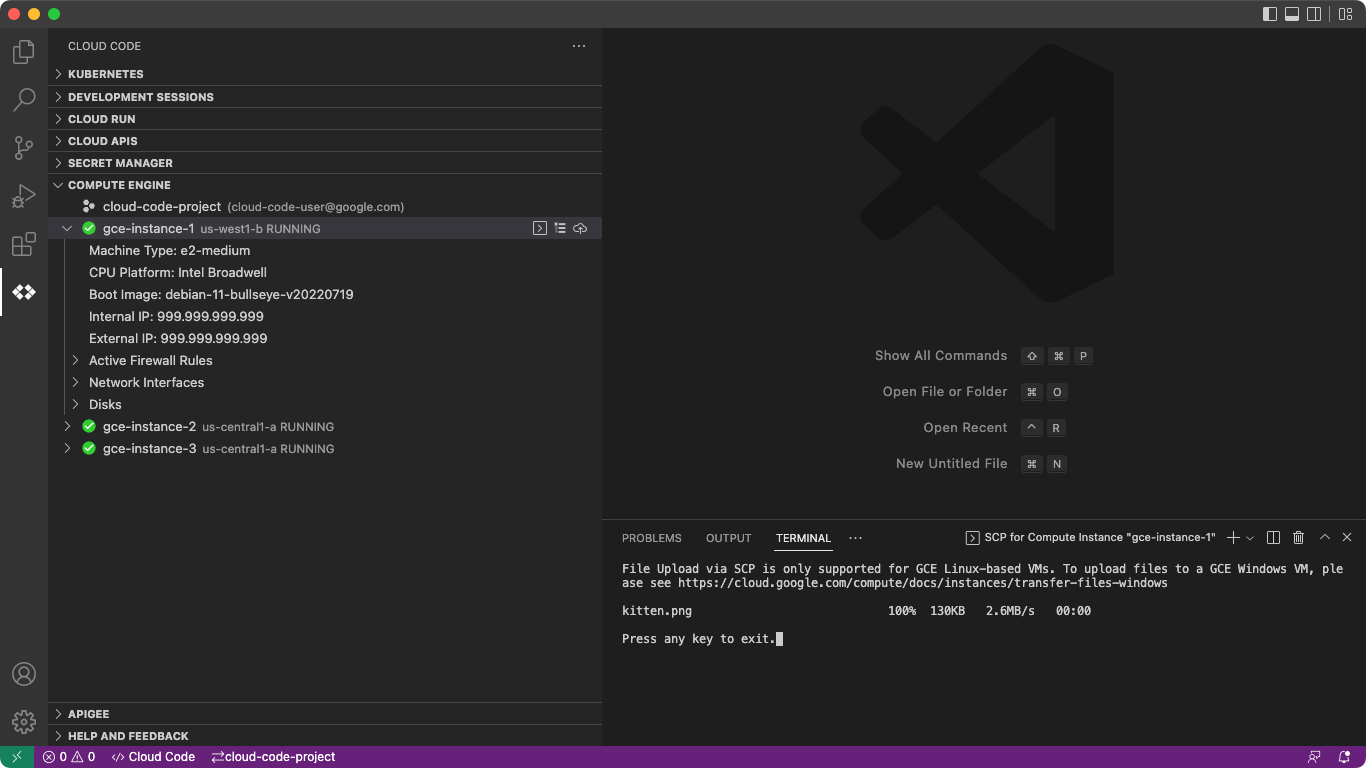This screenshot has height=768, width=1366.
Task: Open the Run and Debug view
Action: click(x=24, y=196)
